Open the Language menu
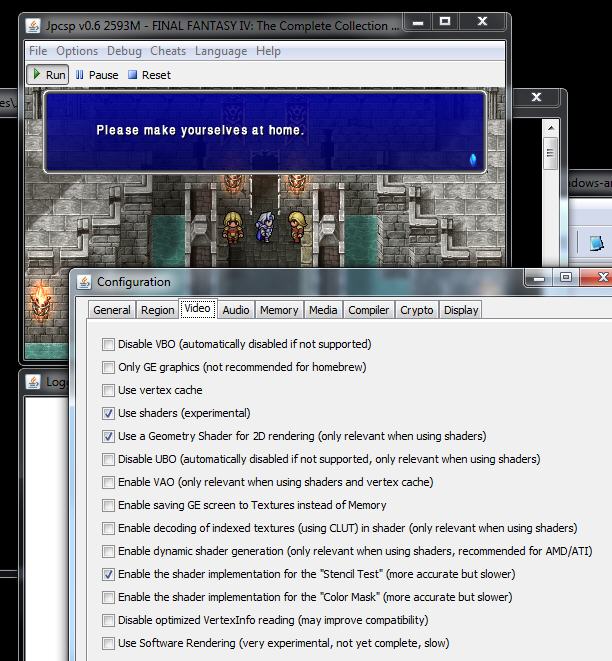 [x=221, y=51]
